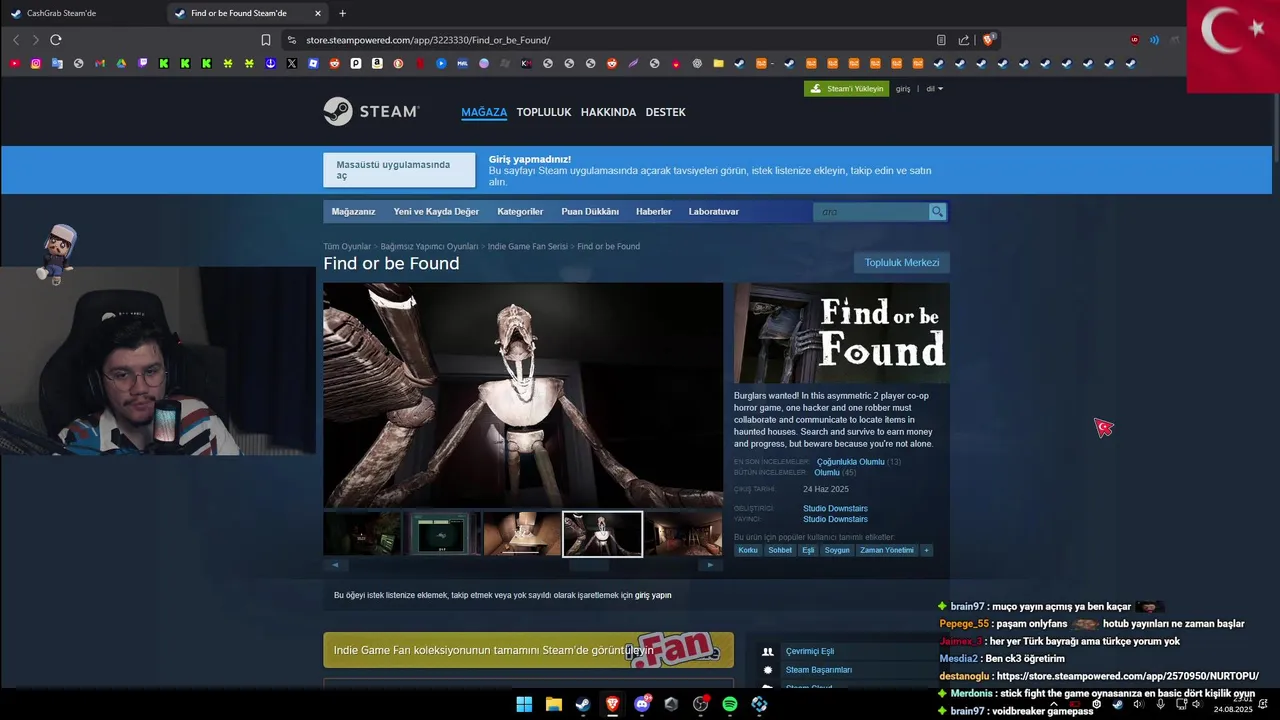The width and height of the screenshot is (1280, 720).
Task: Click the giriş yapın link below the media
Action: pos(653,595)
